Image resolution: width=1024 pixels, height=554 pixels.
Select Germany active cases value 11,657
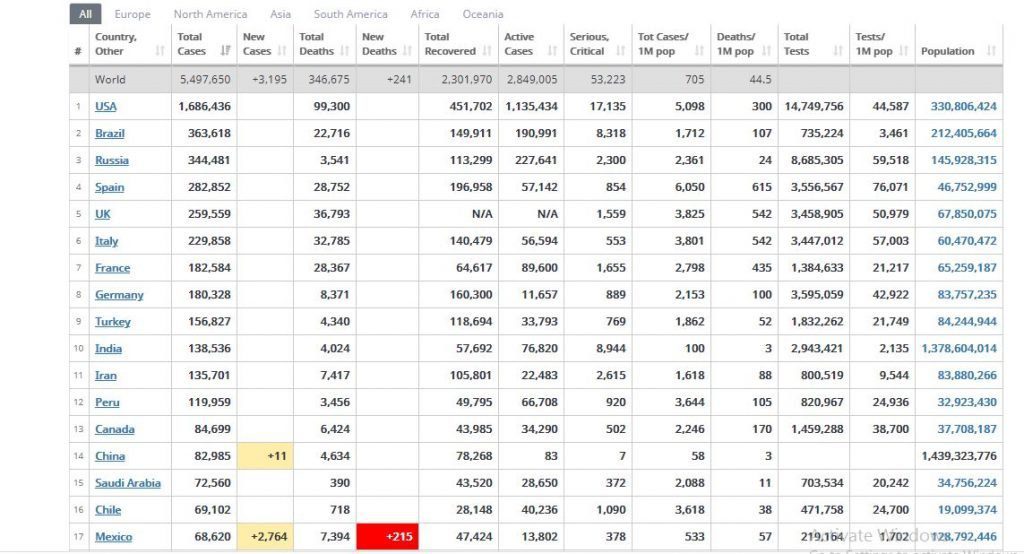[539, 295]
